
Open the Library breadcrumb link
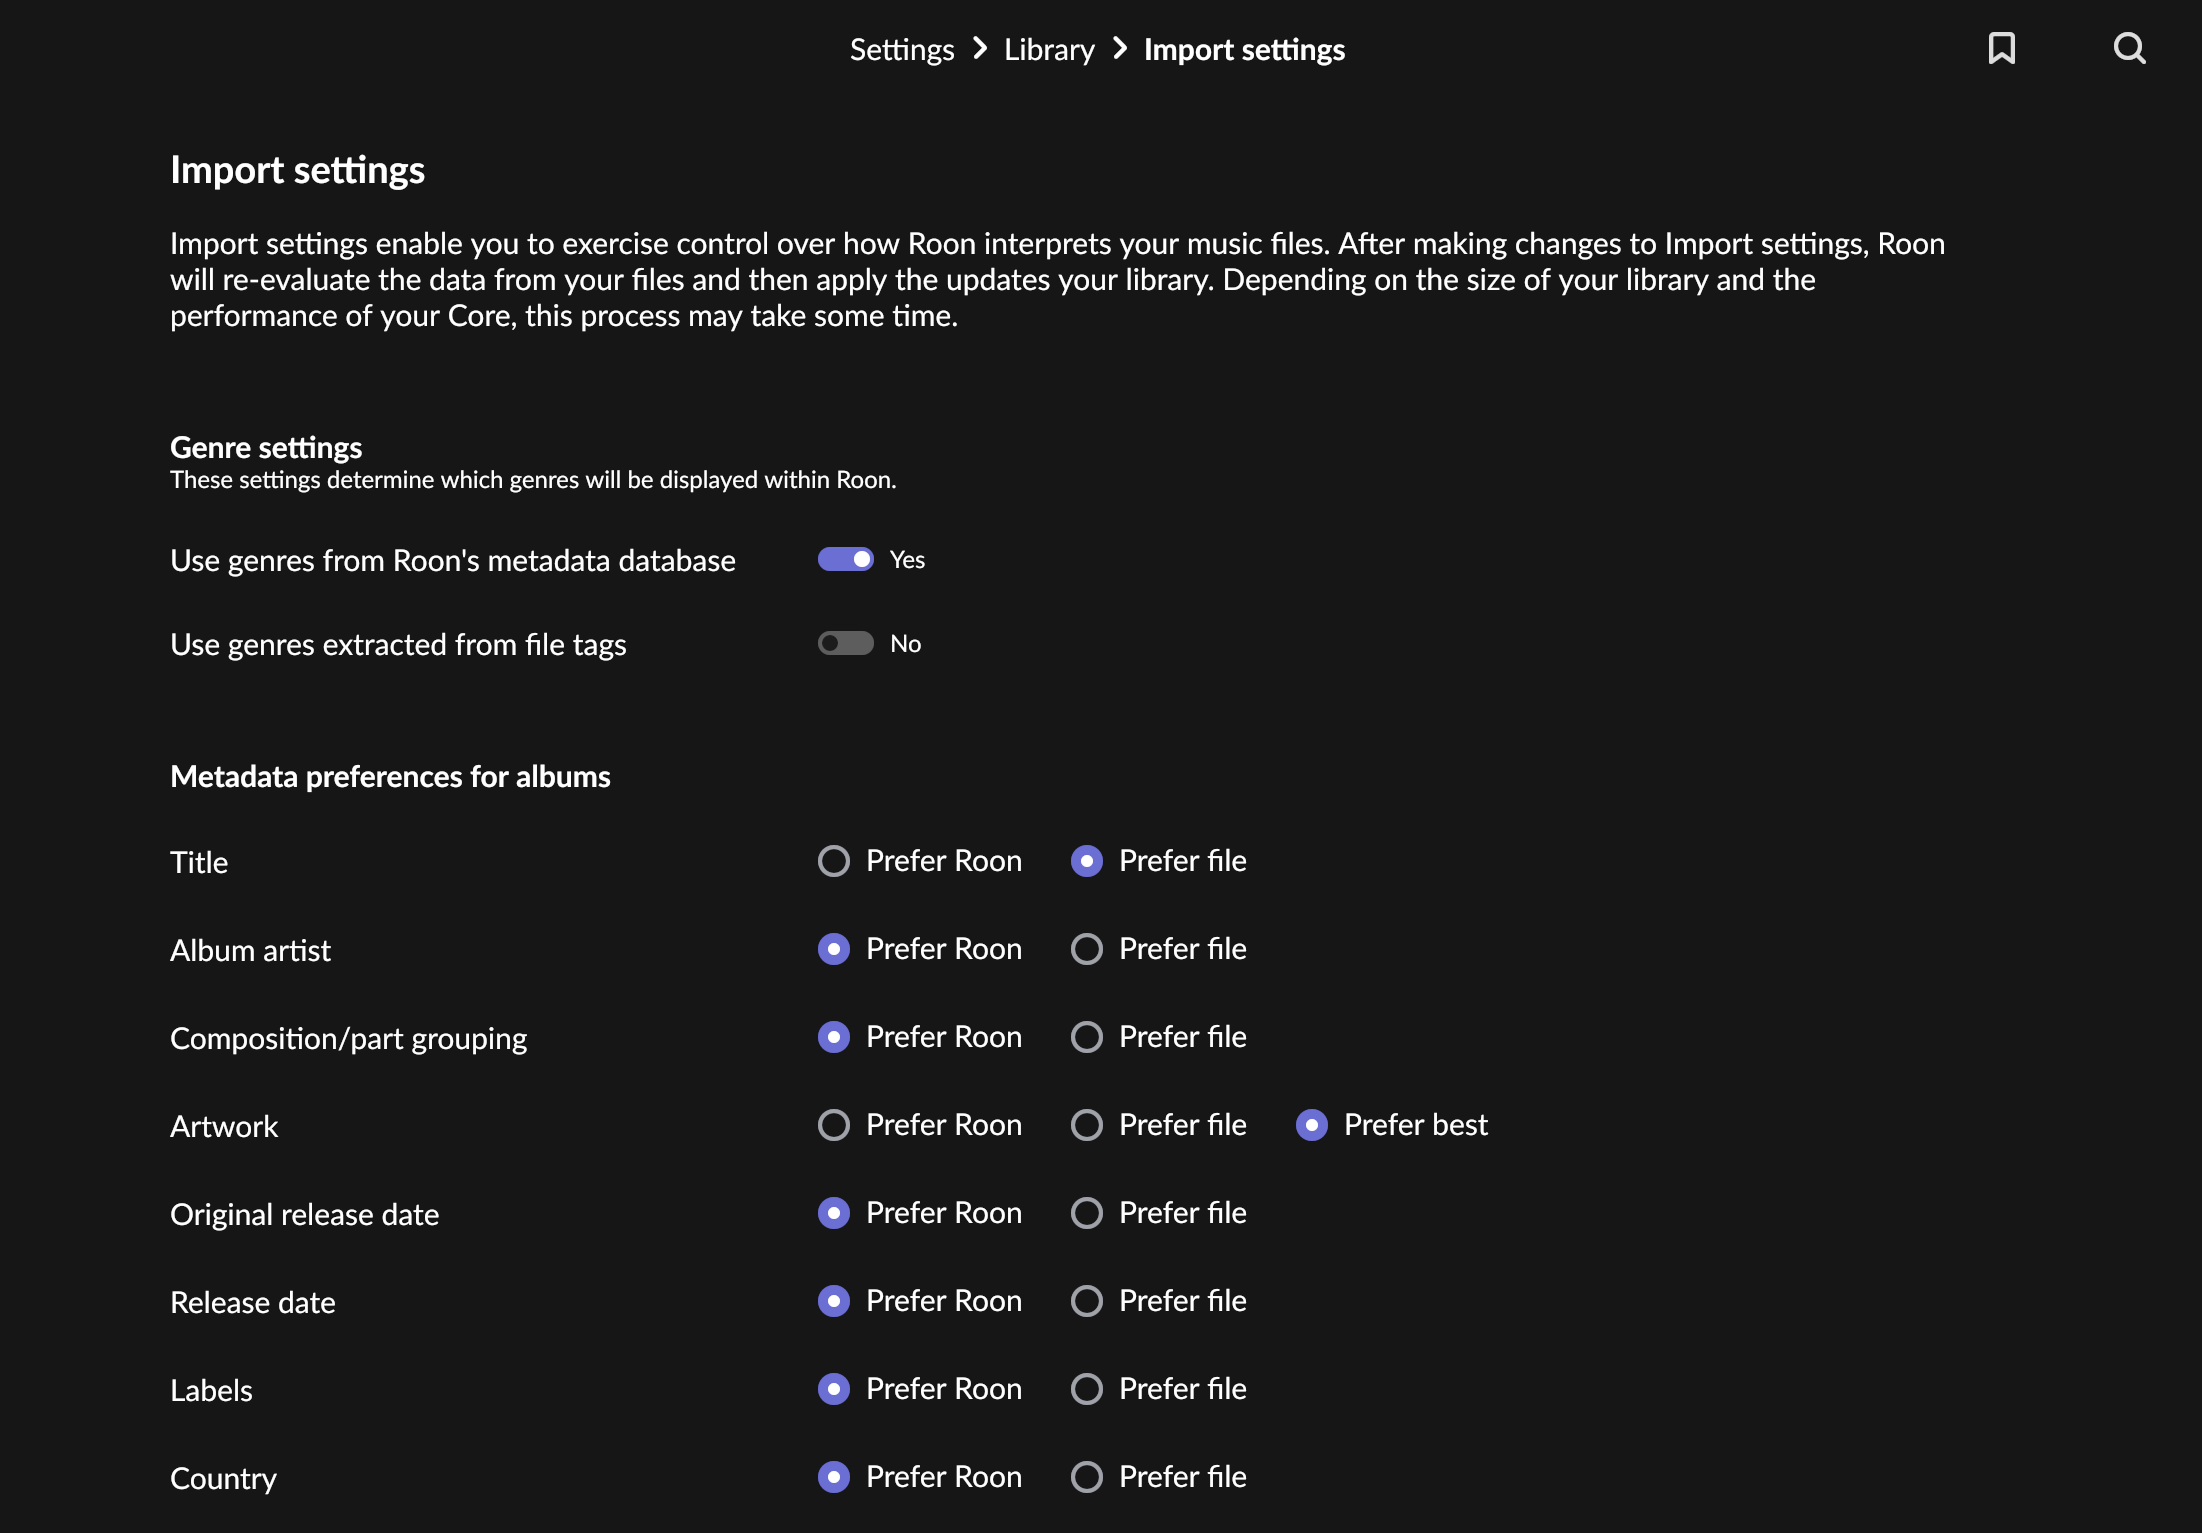[1049, 49]
